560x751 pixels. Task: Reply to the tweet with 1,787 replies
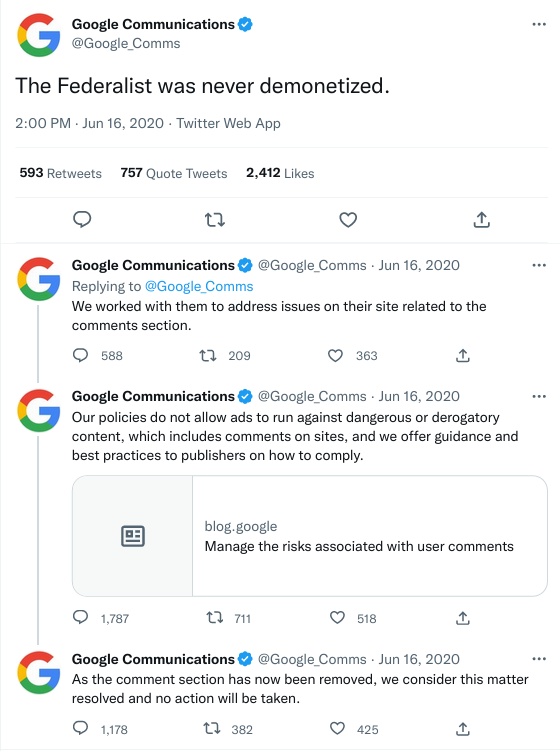pos(80,618)
